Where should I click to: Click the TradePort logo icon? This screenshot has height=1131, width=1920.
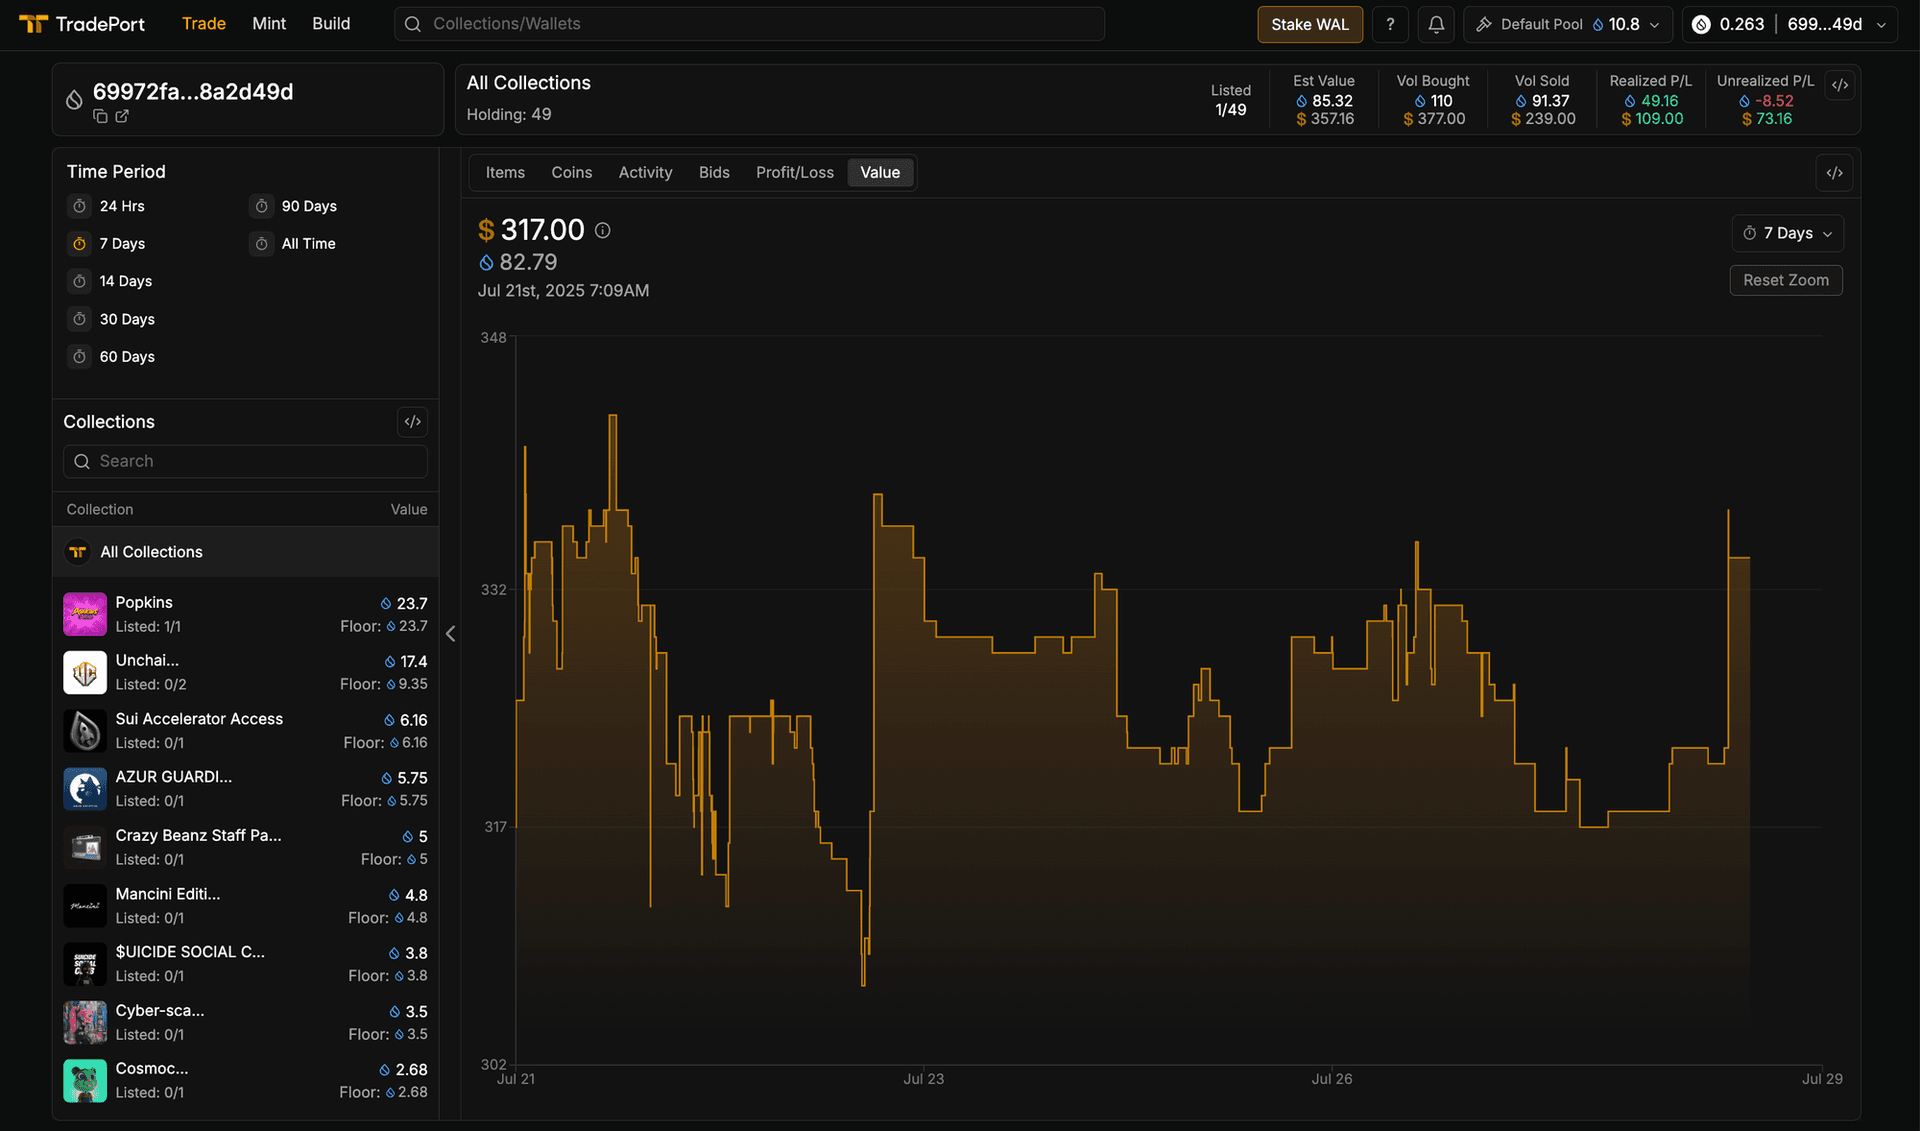pos(34,23)
